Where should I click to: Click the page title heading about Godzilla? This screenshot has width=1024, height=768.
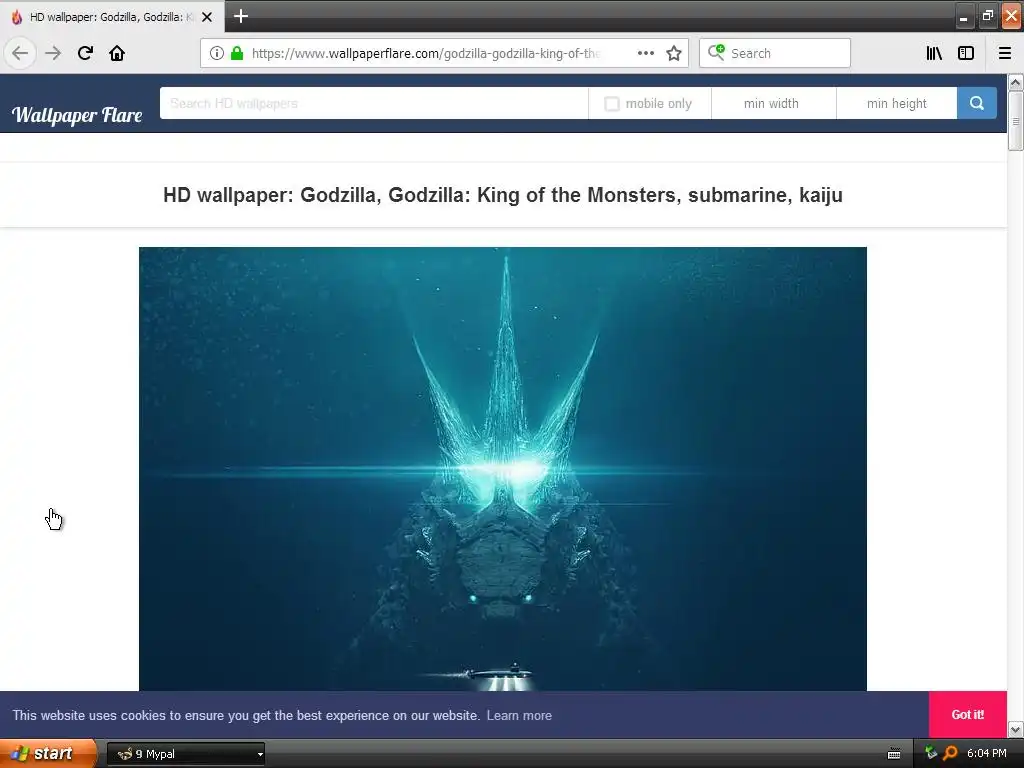click(x=503, y=195)
